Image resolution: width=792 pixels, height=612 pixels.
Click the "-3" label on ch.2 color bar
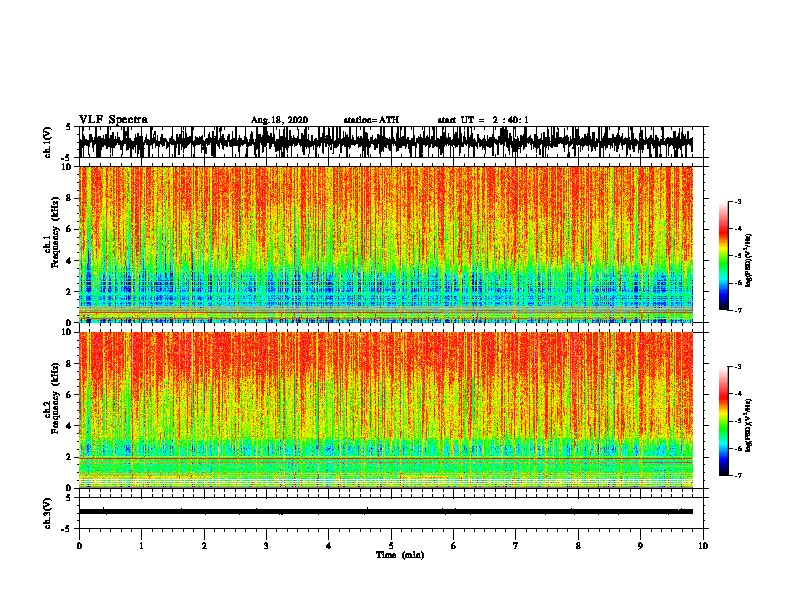pyautogui.click(x=737, y=367)
